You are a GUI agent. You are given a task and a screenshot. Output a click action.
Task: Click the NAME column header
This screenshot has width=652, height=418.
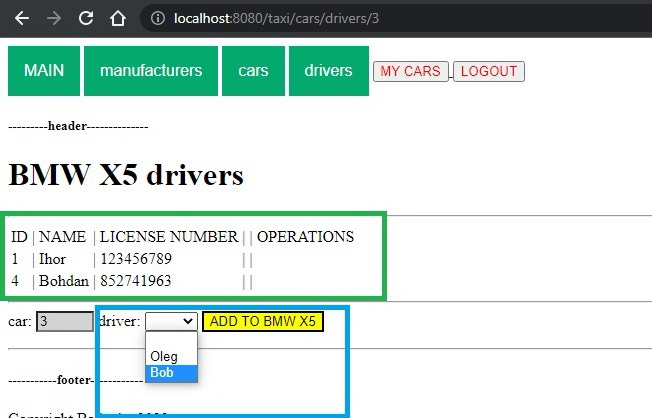tap(62, 237)
